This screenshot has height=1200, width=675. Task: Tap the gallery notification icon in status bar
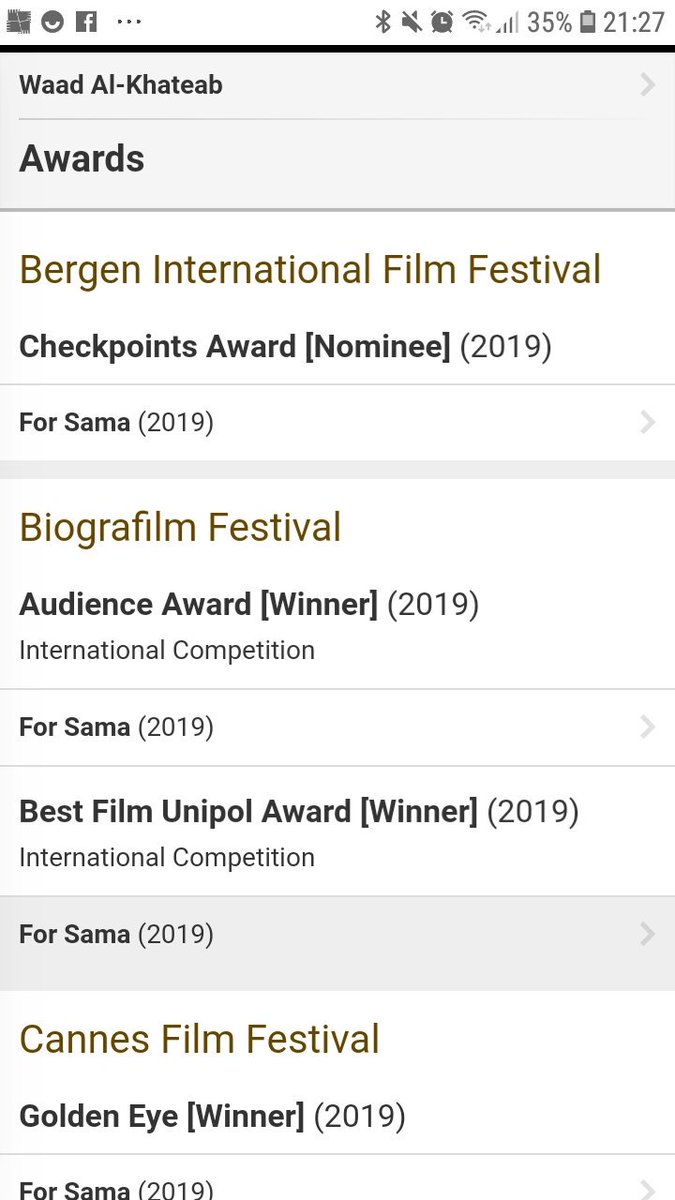click(18, 21)
